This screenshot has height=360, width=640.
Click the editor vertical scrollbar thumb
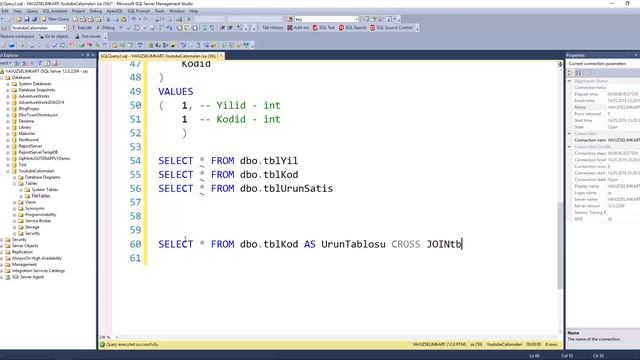(x=560, y=246)
